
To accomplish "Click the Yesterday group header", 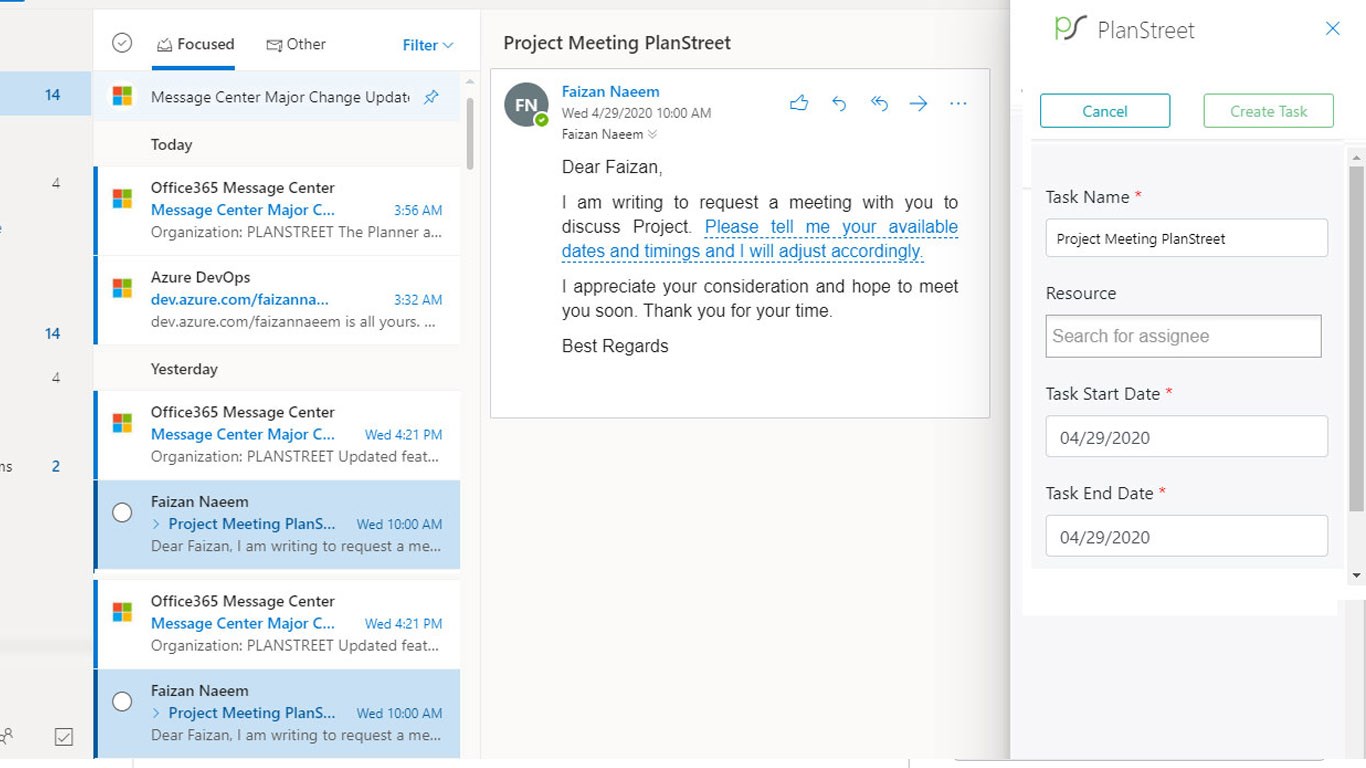I will [x=184, y=369].
